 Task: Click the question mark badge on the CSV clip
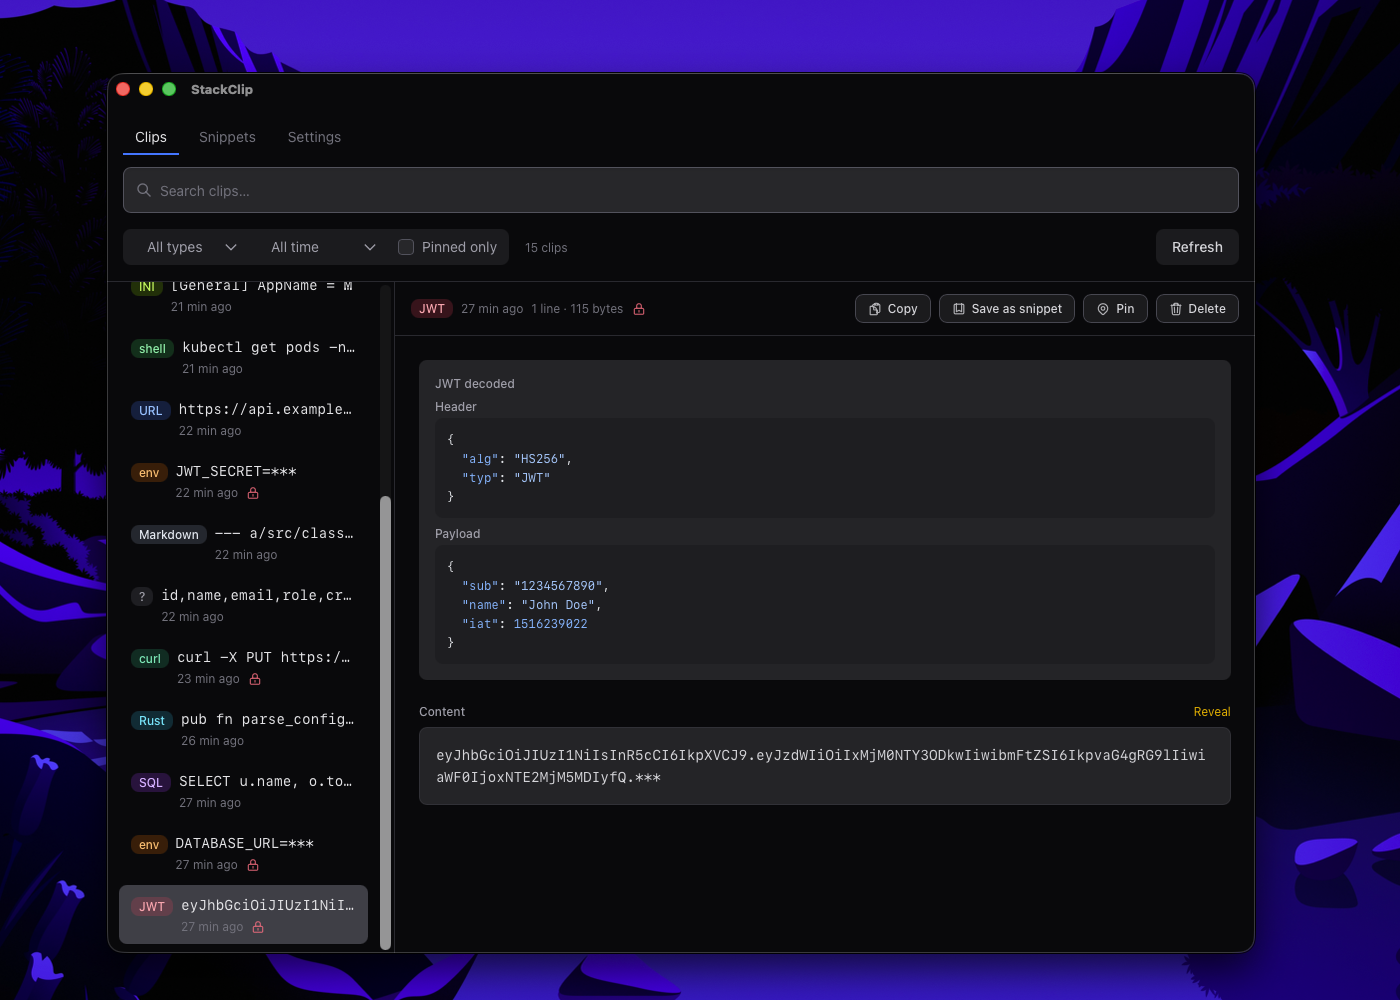tap(141, 596)
